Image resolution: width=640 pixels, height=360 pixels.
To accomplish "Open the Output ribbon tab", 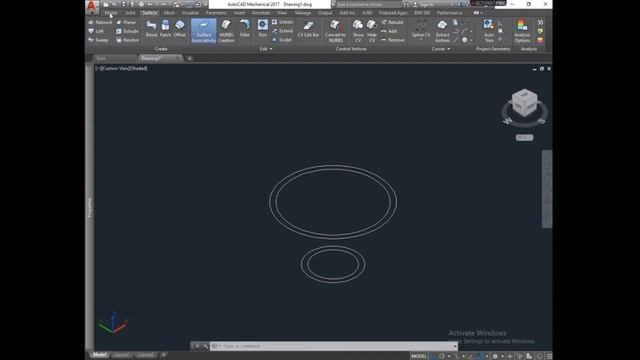I will pyautogui.click(x=325, y=13).
